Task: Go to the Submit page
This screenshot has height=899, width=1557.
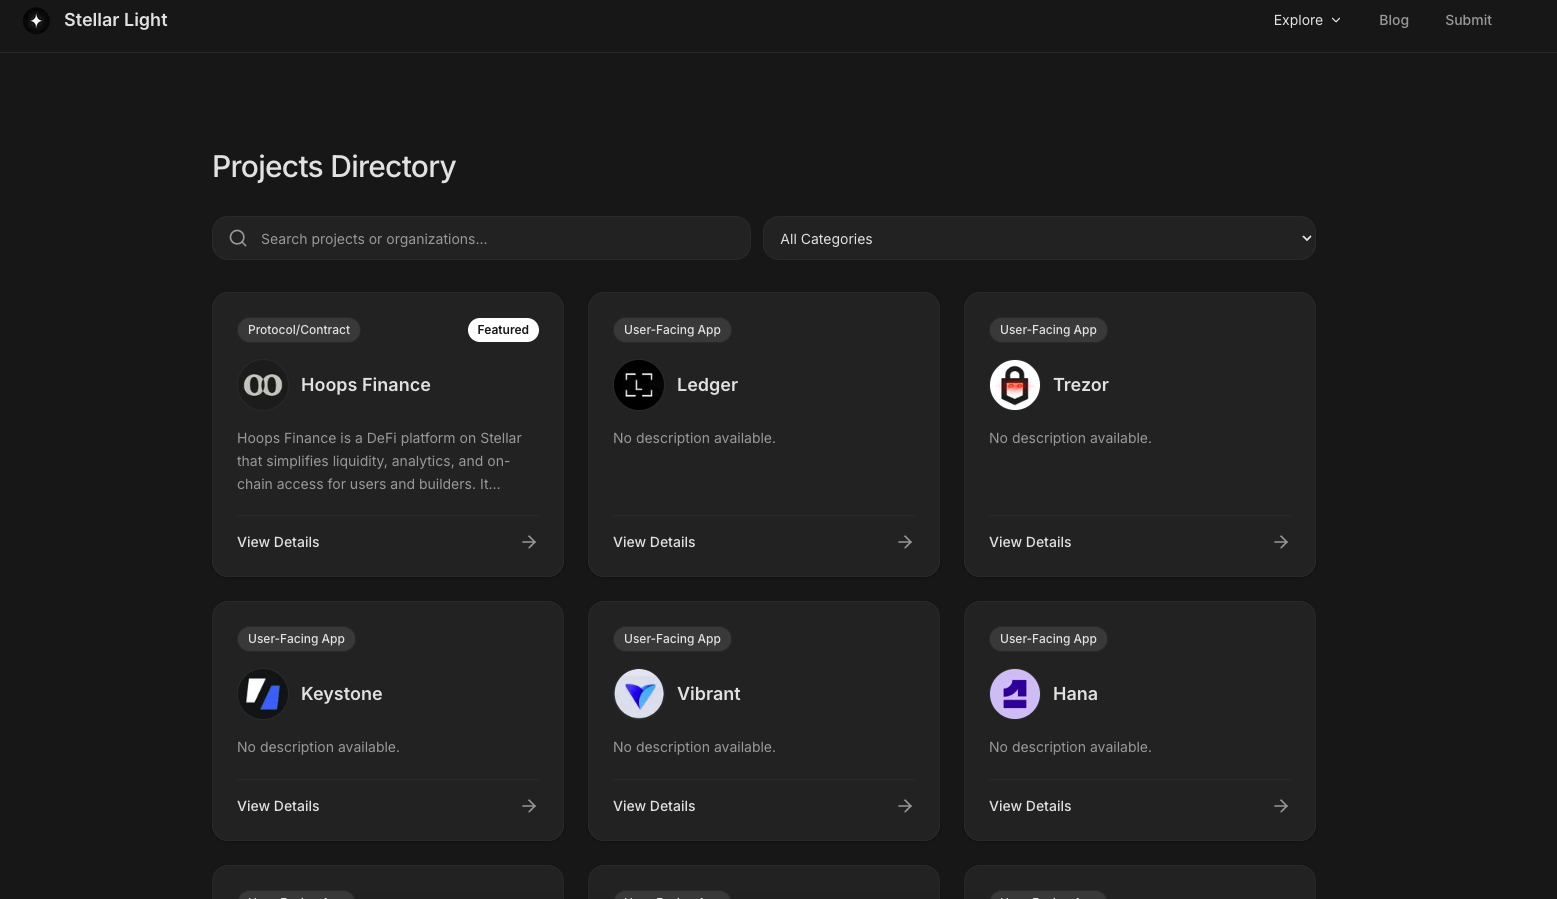Action: pos(1468,20)
